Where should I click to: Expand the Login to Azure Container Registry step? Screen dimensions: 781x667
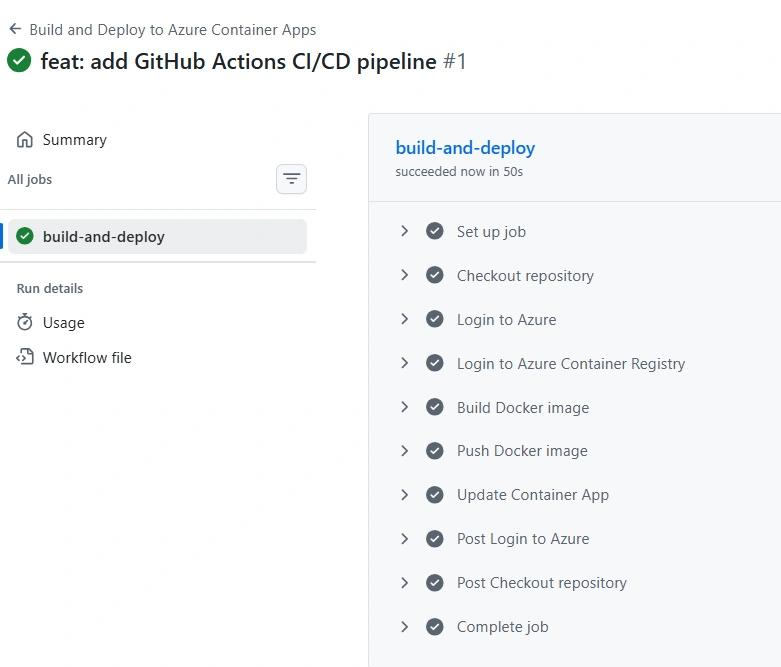404,363
